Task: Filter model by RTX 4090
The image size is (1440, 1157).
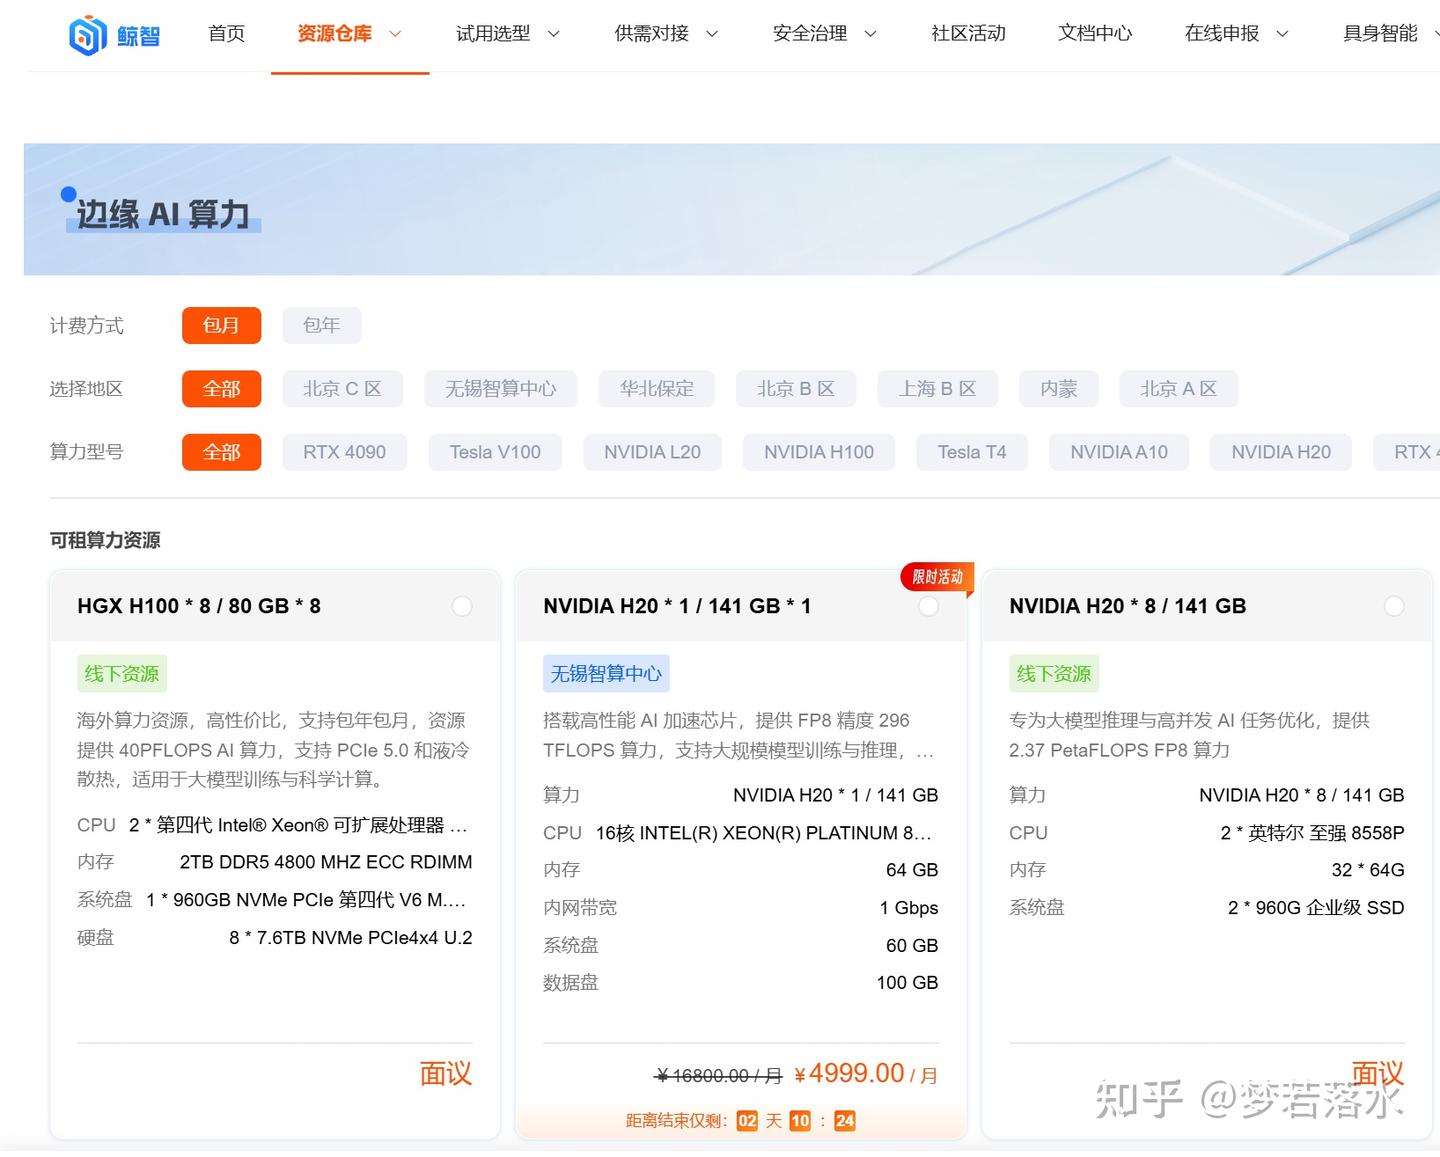Action: (344, 452)
